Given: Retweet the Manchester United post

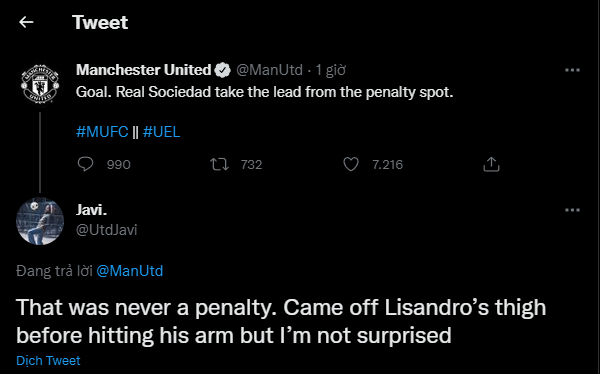Looking at the screenshot, I should [220, 165].
